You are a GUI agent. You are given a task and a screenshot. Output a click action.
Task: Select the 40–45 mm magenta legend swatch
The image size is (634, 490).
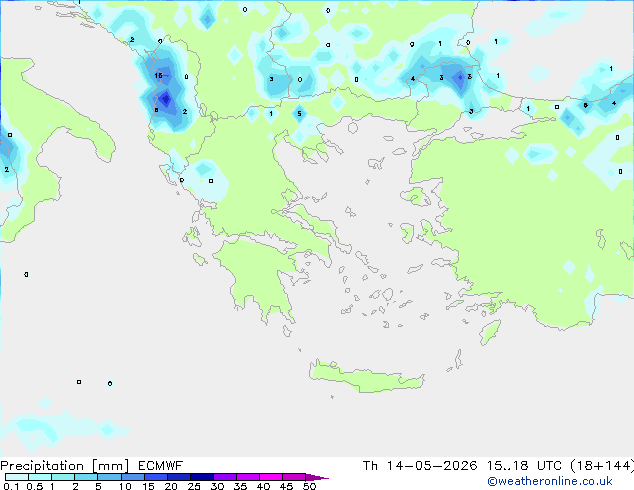pos(271,477)
